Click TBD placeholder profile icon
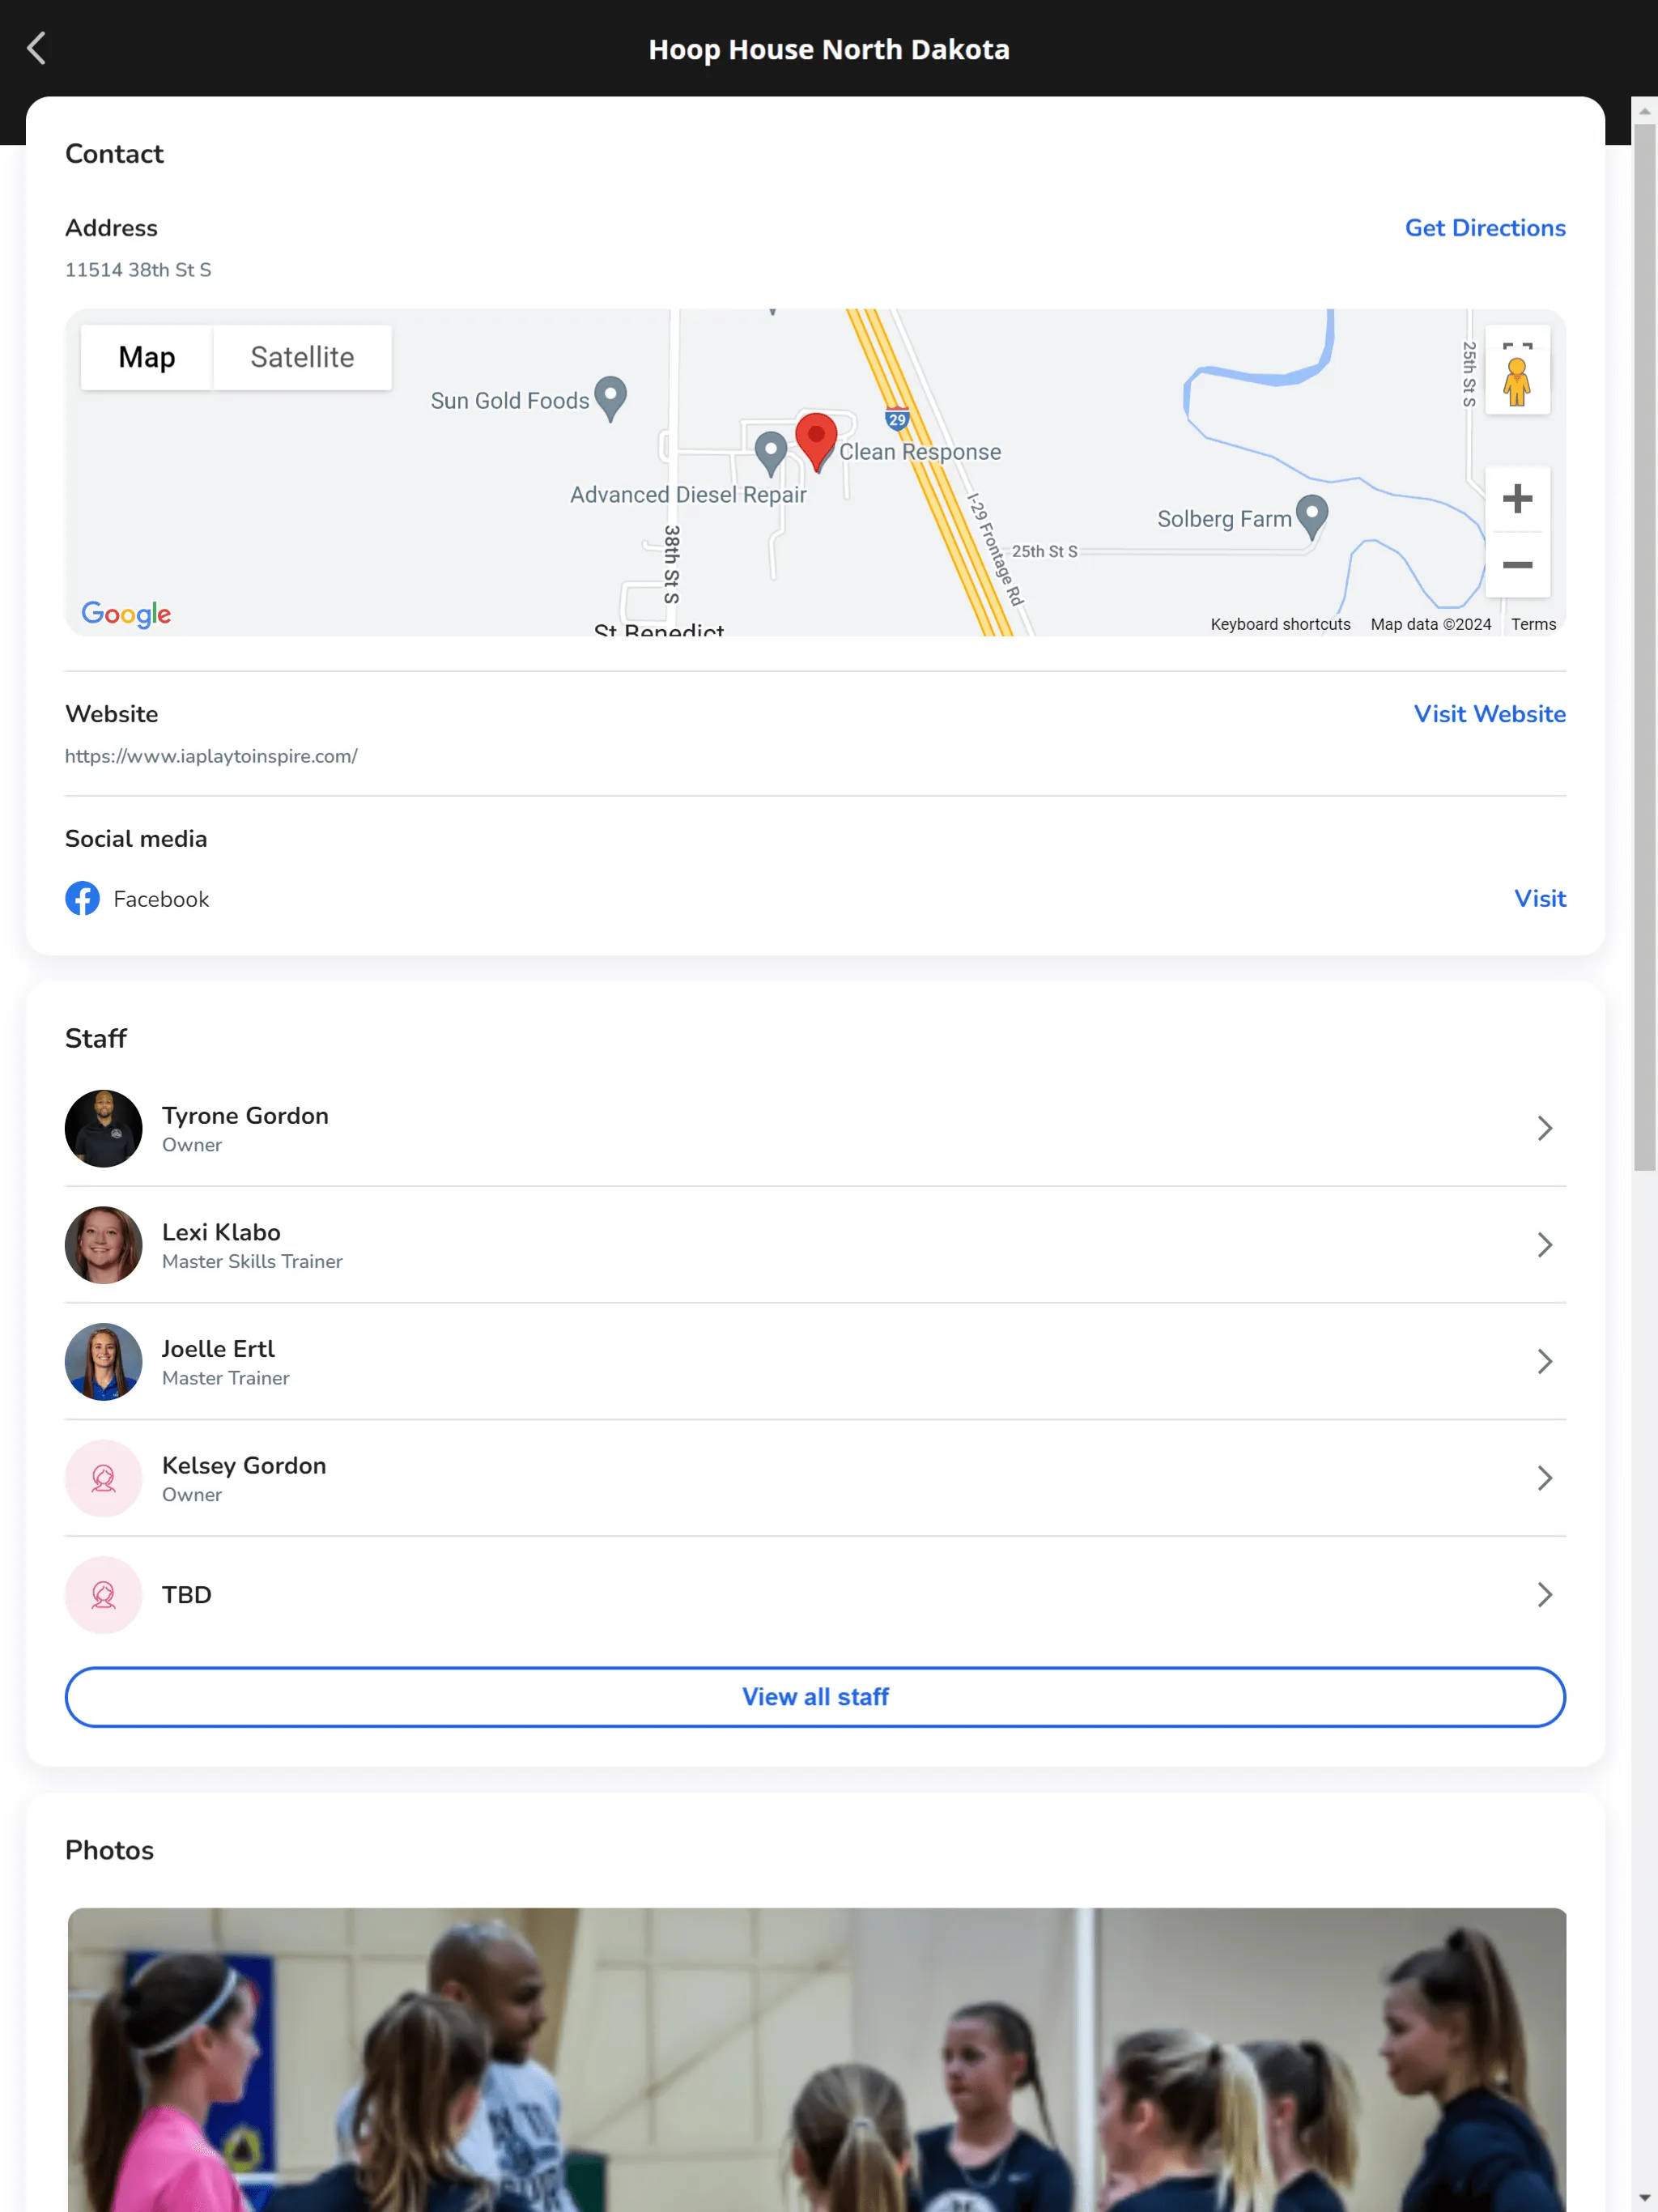Screen dimensions: 1658x2212 pos(103,1592)
